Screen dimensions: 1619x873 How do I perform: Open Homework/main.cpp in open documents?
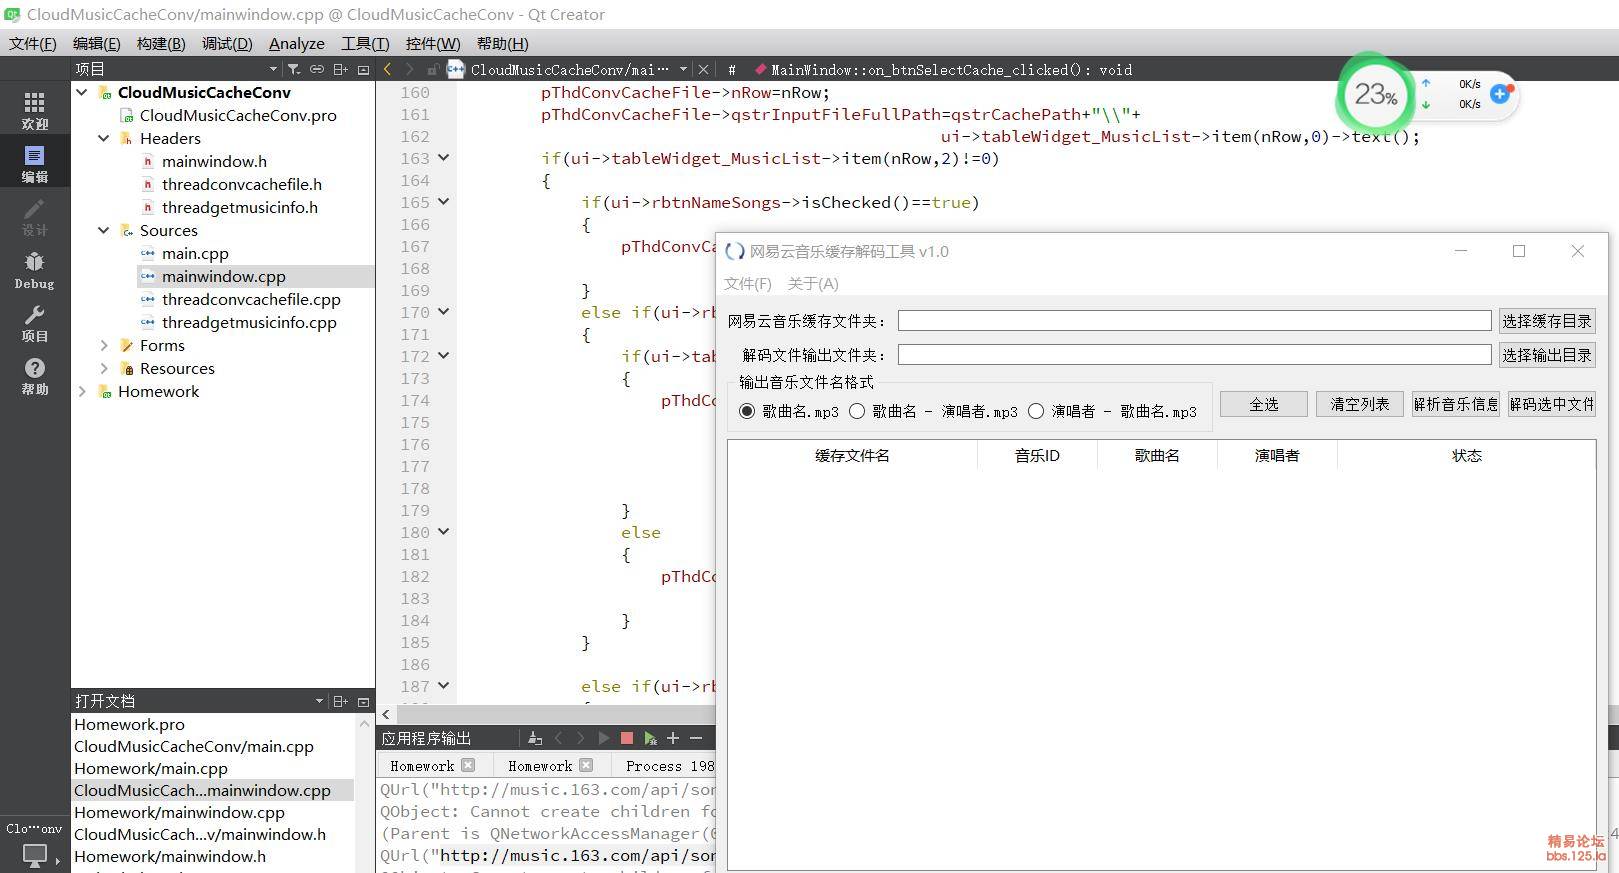click(x=151, y=768)
